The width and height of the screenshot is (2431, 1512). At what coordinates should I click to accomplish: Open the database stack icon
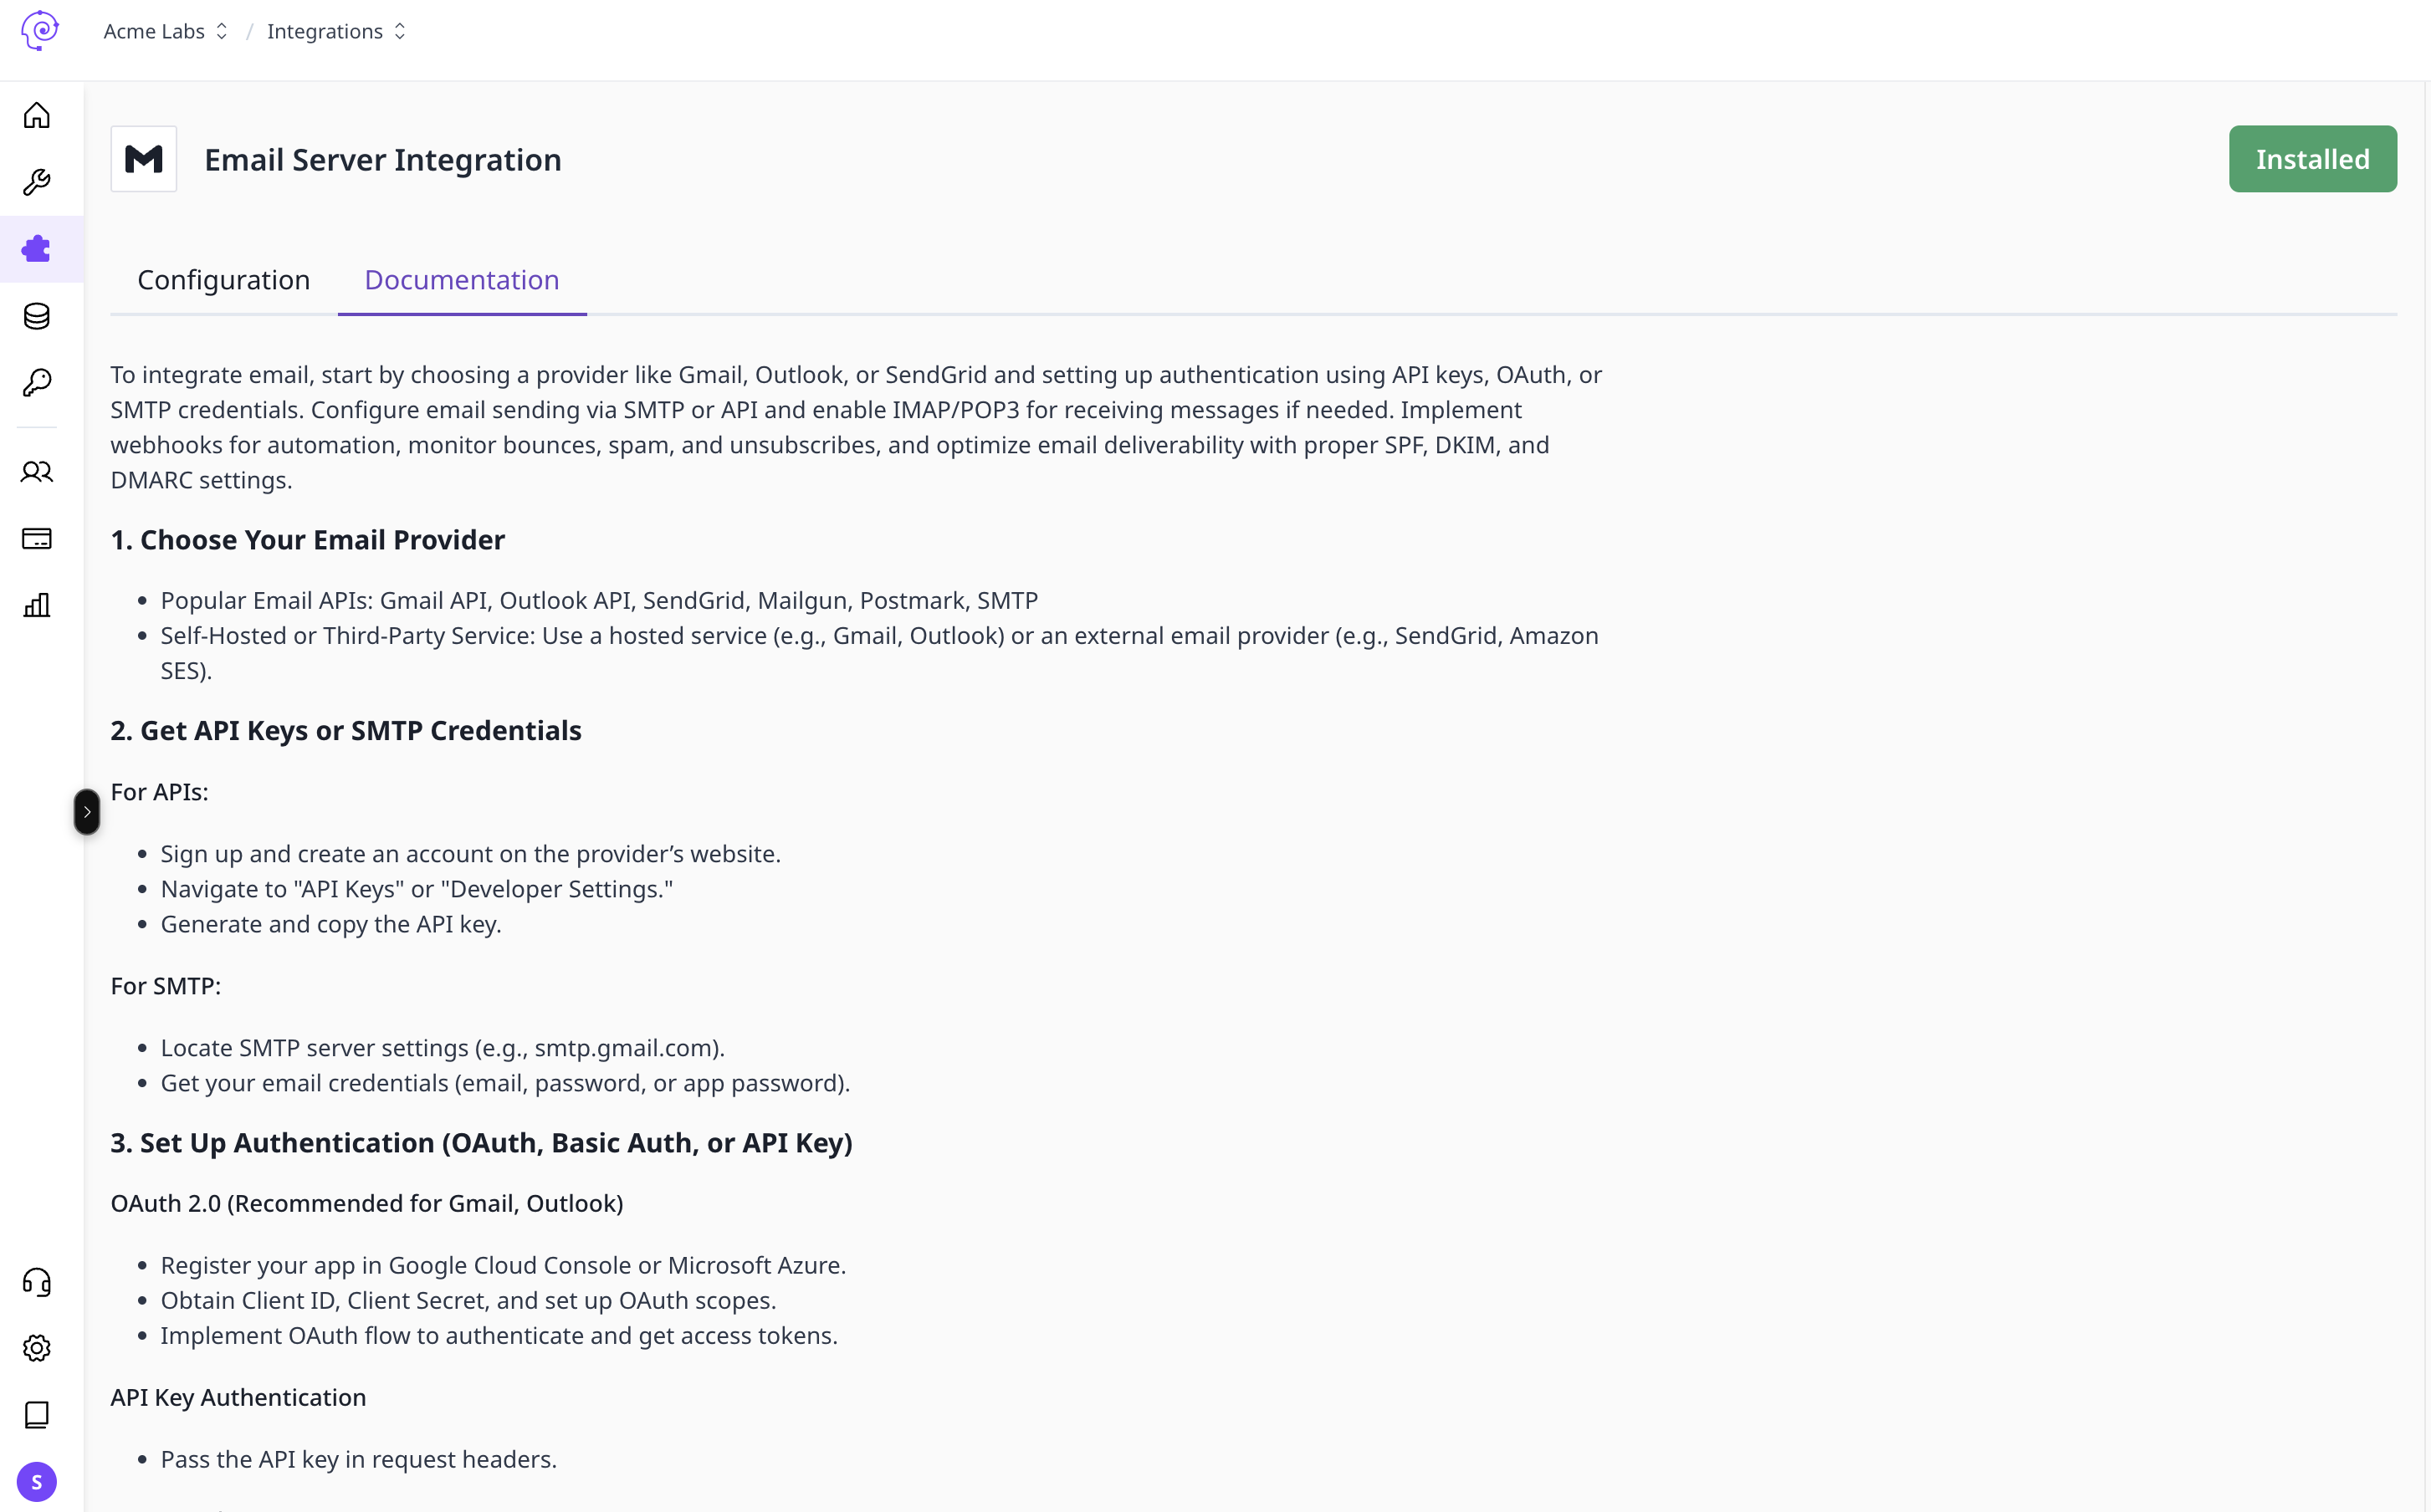point(37,316)
